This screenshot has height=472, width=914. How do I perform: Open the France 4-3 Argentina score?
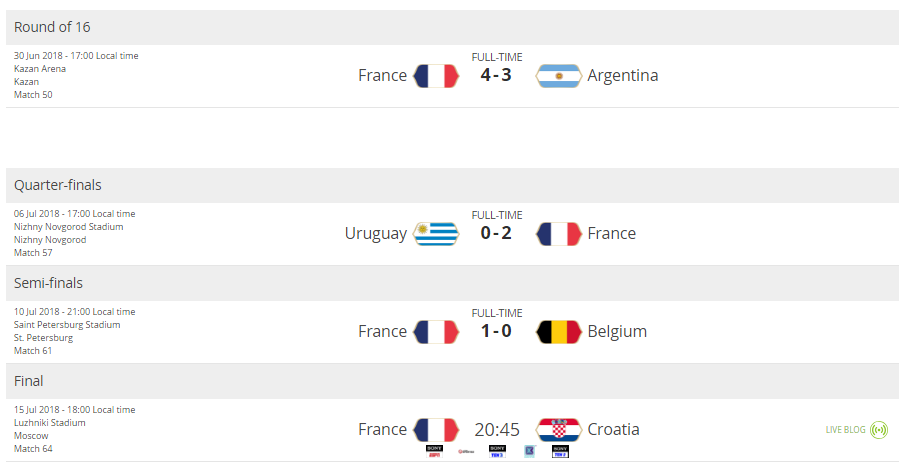click(x=496, y=75)
